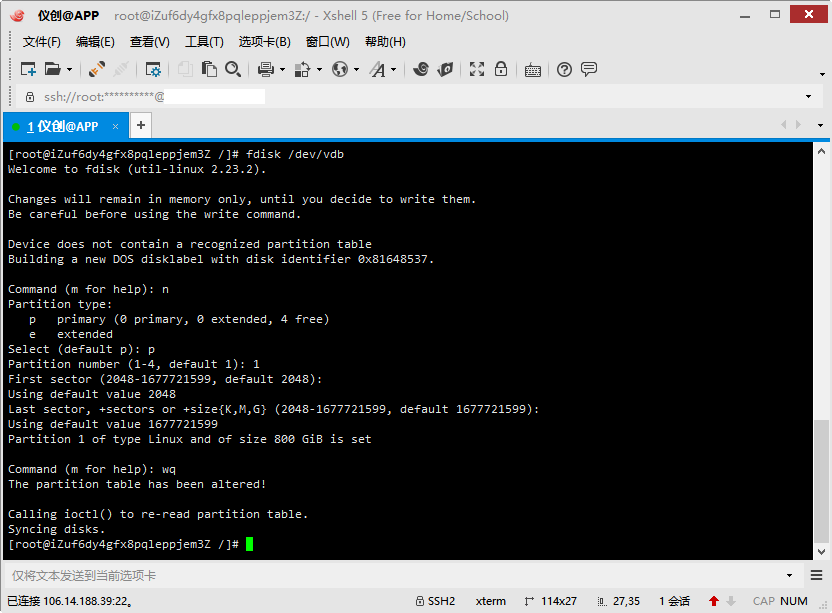
Task: Open the tab list dropdown arrow
Action: point(820,126)
